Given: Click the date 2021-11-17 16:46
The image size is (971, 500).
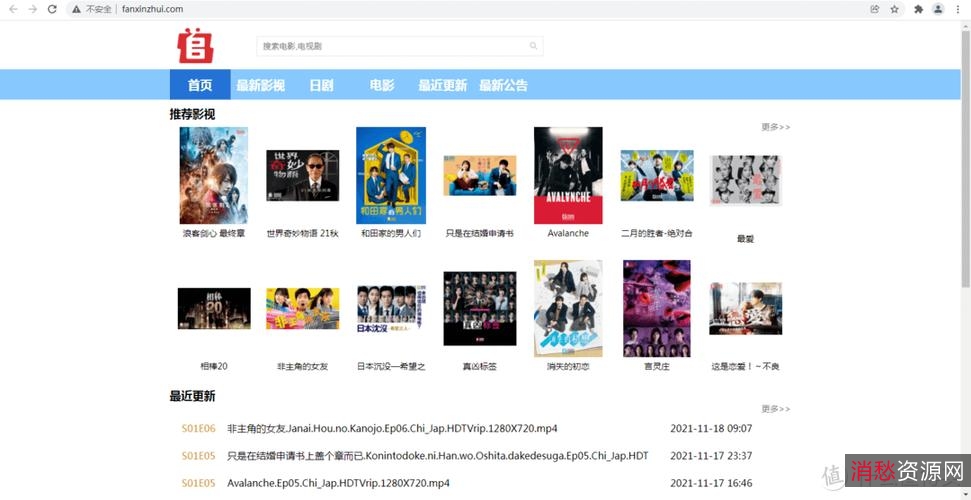Looking at the screenshot, I should (x=711, y=483).
